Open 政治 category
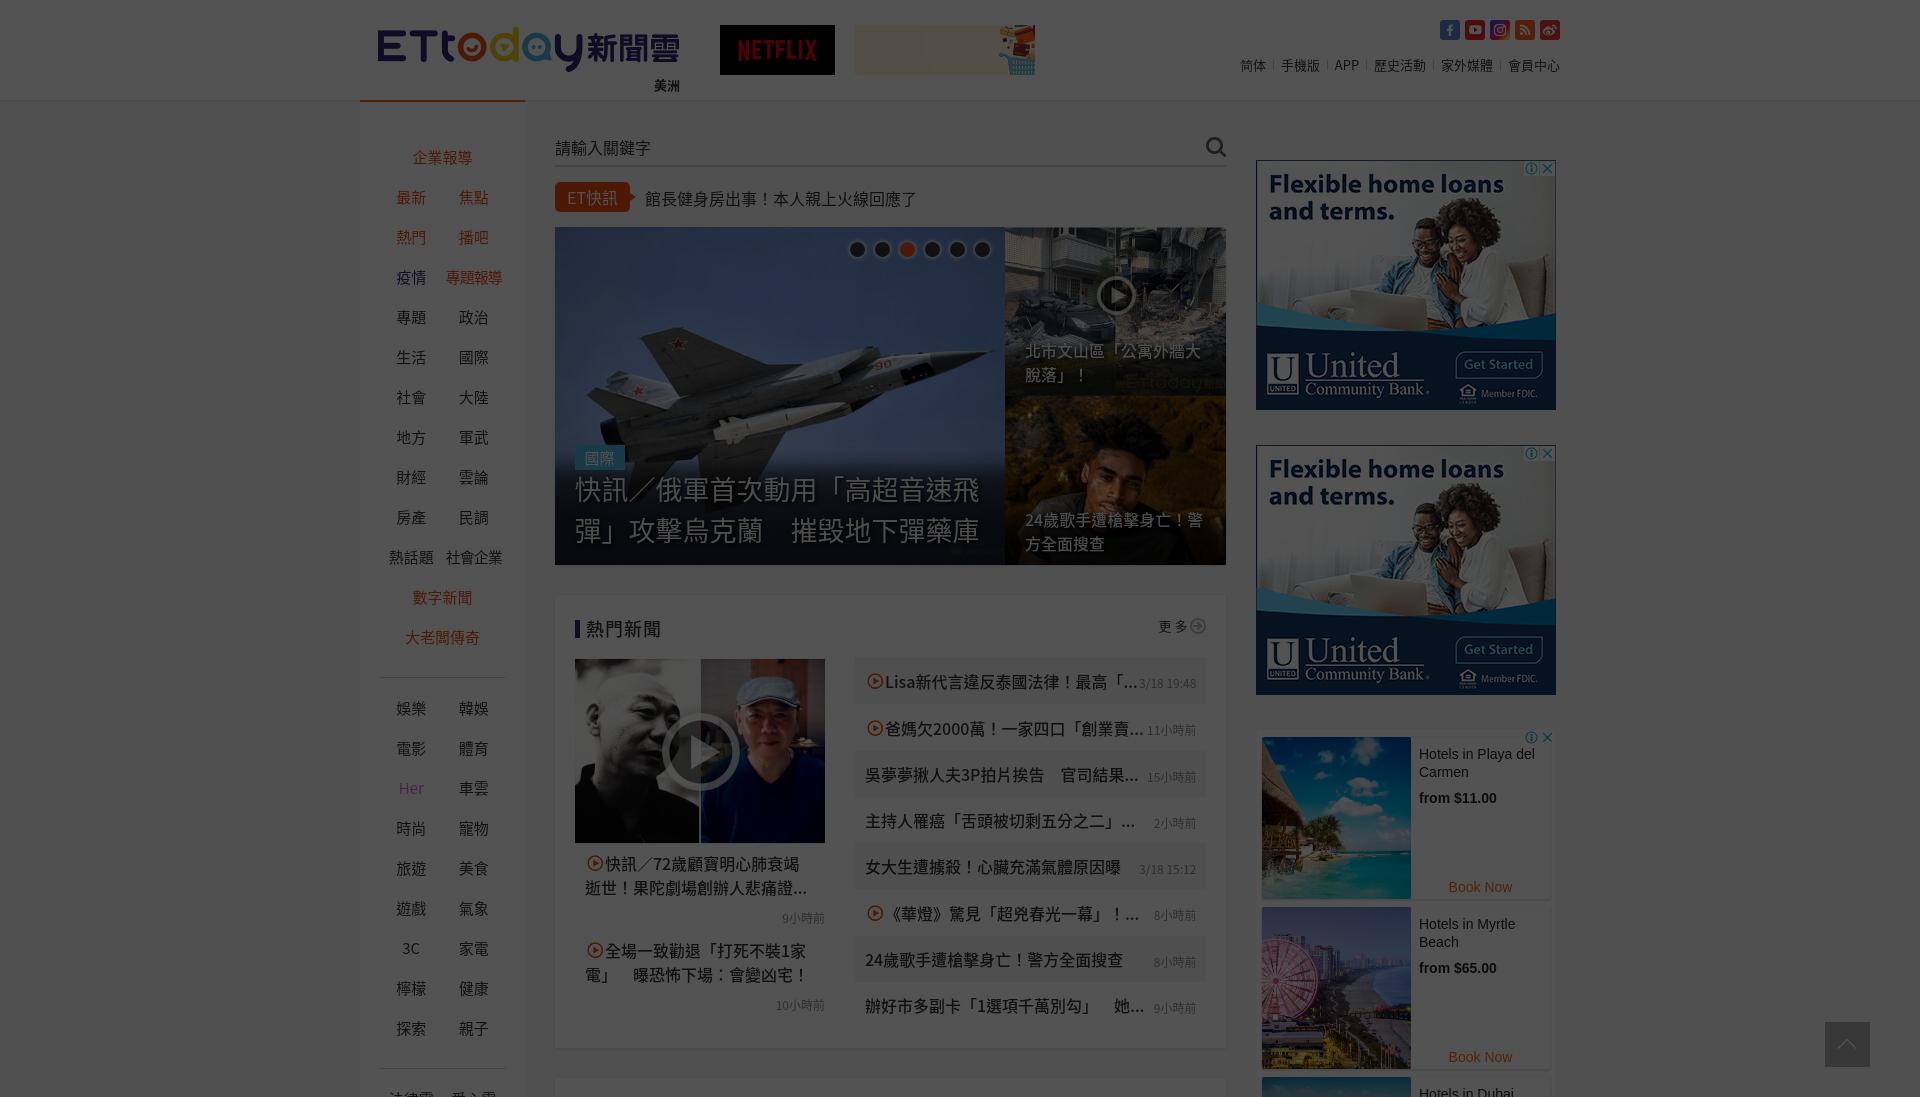1920x1097 pixels. 473,317
